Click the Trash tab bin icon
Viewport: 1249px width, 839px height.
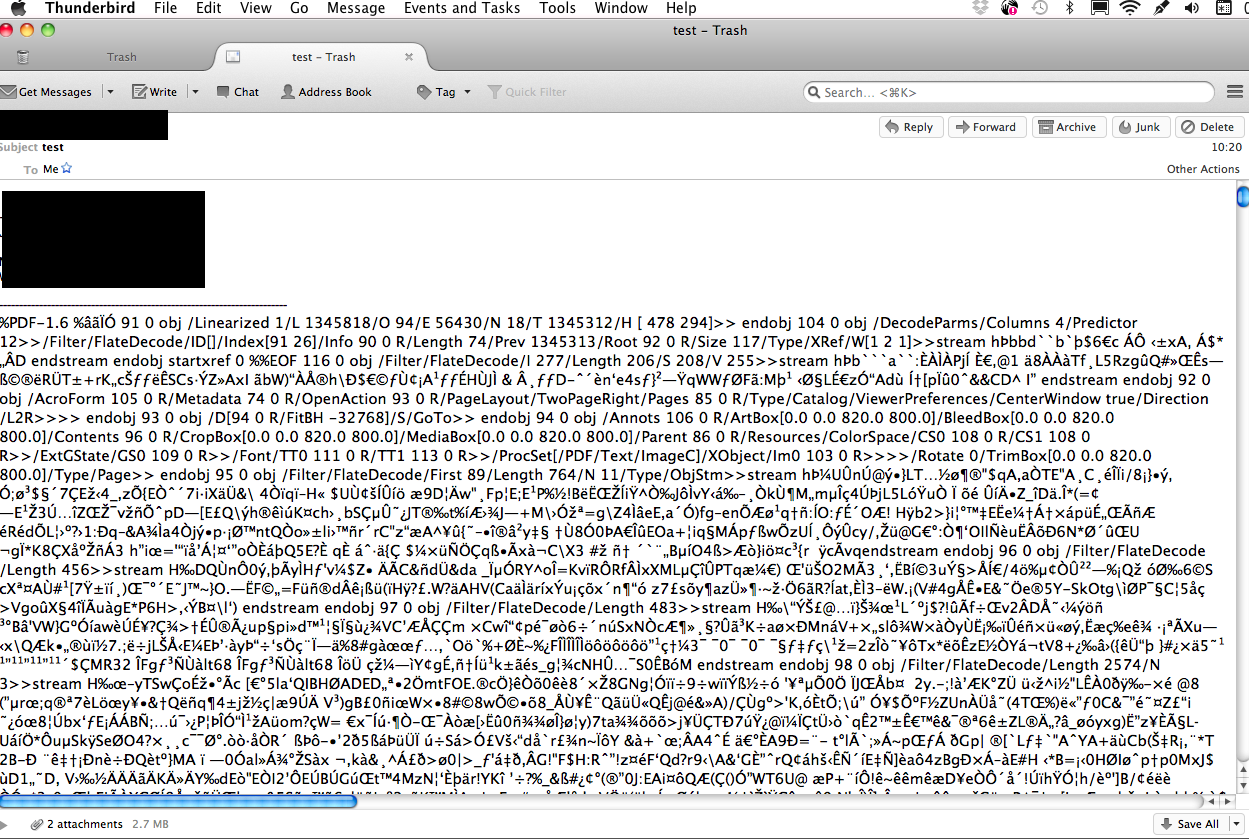[23, 57]
